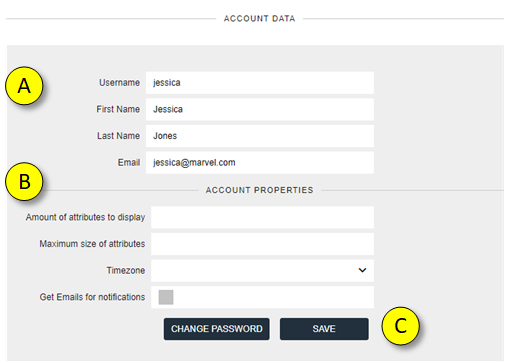Focus the Maximum size of attributes field
This screenshot has width=505, height=363.
tap(262, 244)
